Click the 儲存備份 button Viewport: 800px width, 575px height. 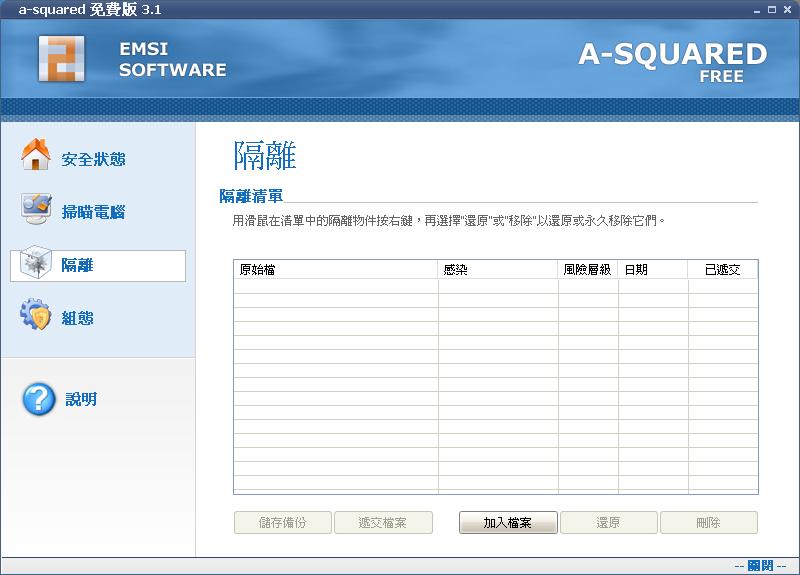point(283,522)
